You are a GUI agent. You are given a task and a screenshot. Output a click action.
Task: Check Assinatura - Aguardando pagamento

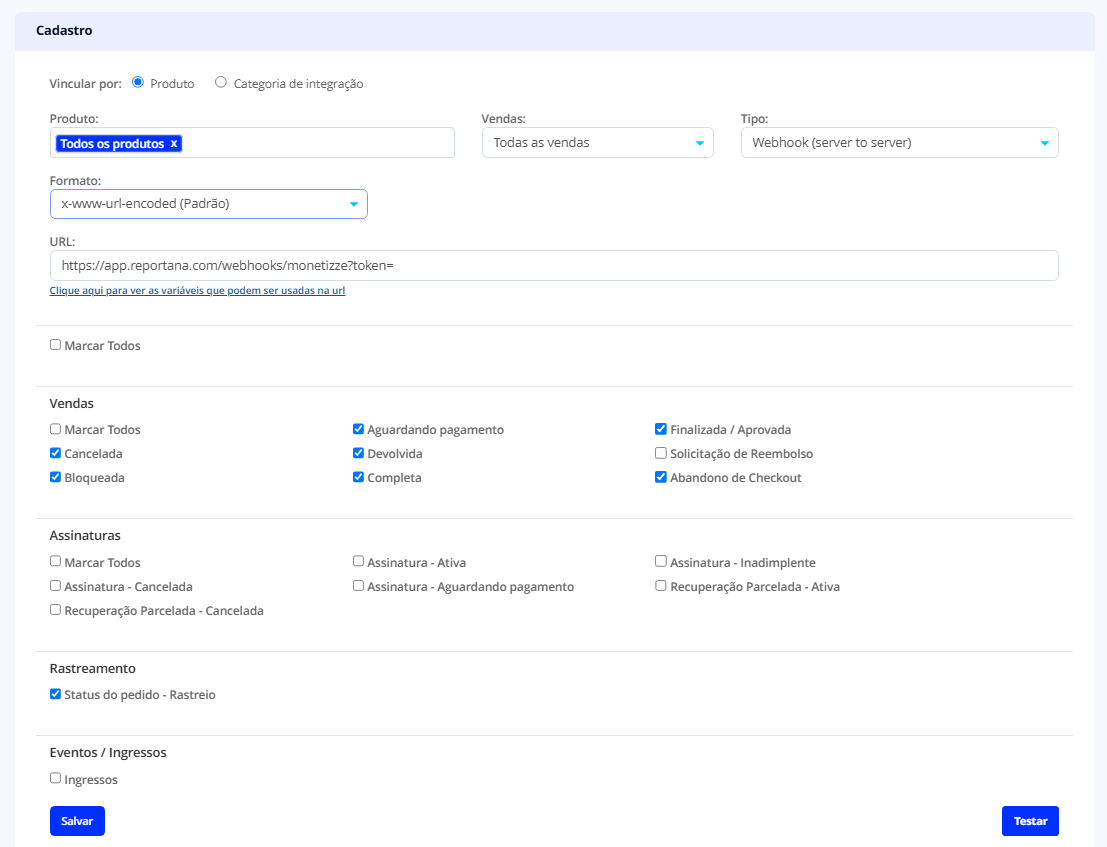[358, 586]
